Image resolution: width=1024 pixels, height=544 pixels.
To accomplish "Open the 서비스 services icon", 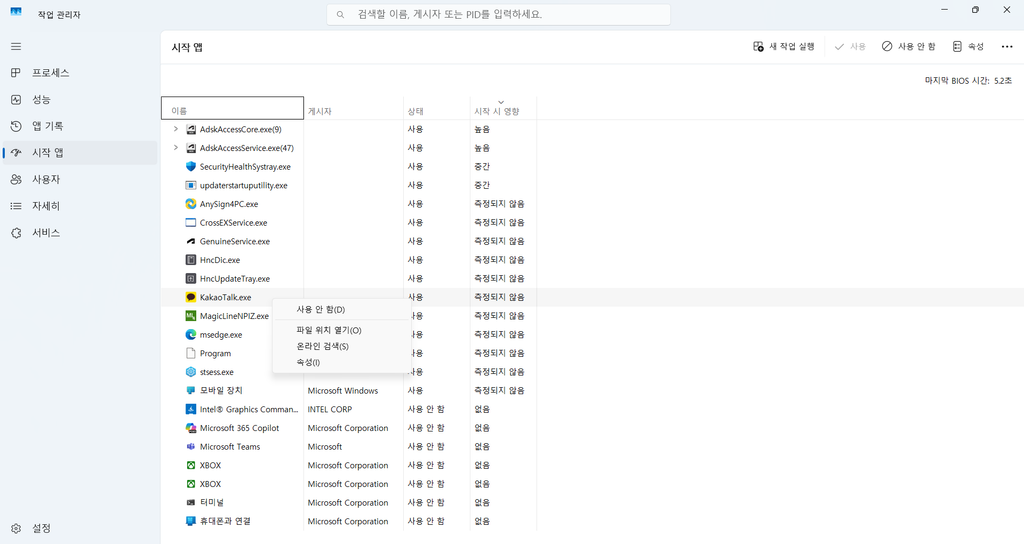I will [x=16, y=232].
